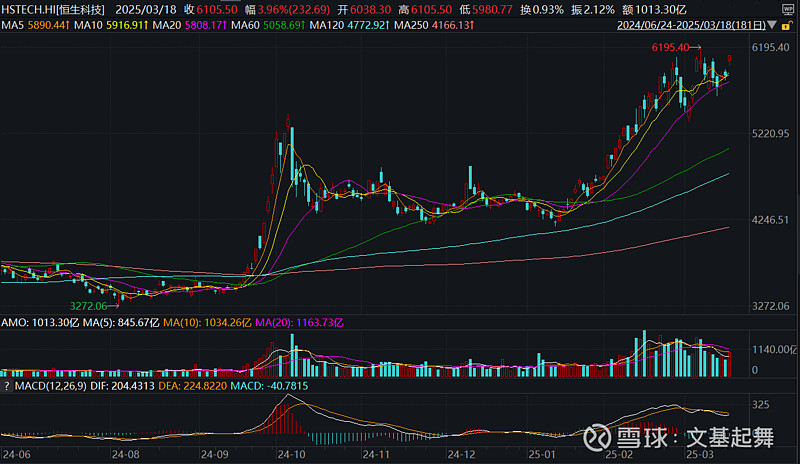Click the WP monitor icon at top right
This screenshot has width=800, height=464.
pyautogui.click(x=788, y=9)
